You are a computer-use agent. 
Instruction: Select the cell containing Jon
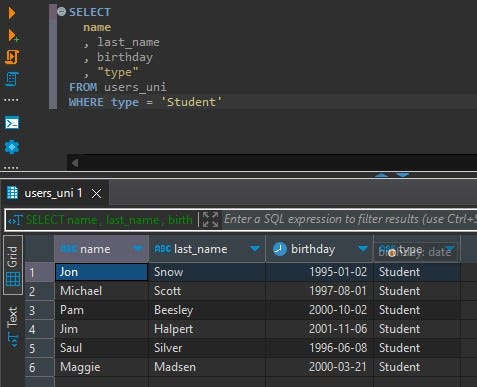101,272
